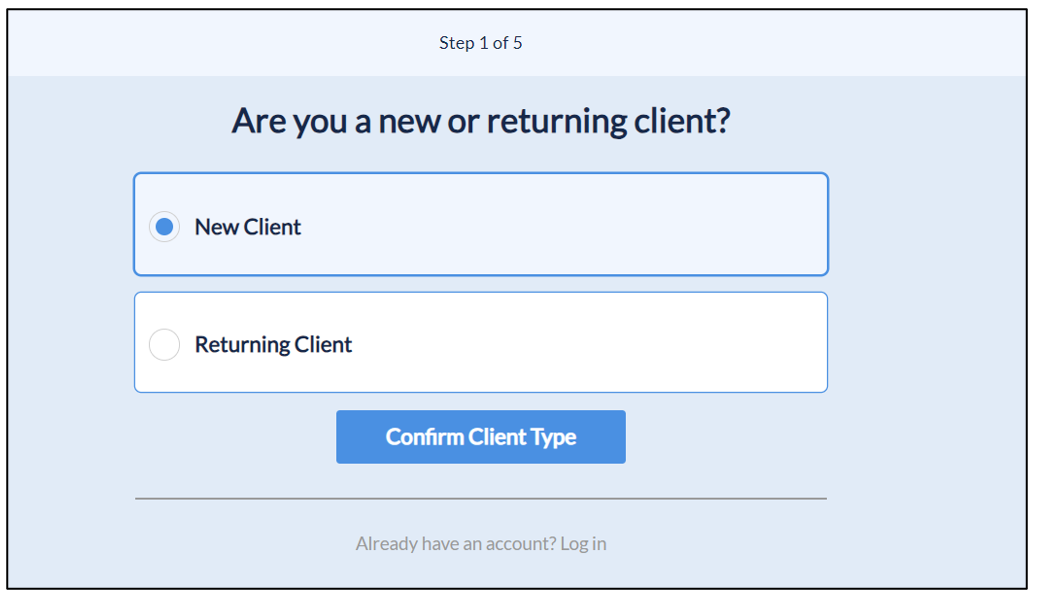Open the Log in link
1039x597 pixels.
coord(583,544)
